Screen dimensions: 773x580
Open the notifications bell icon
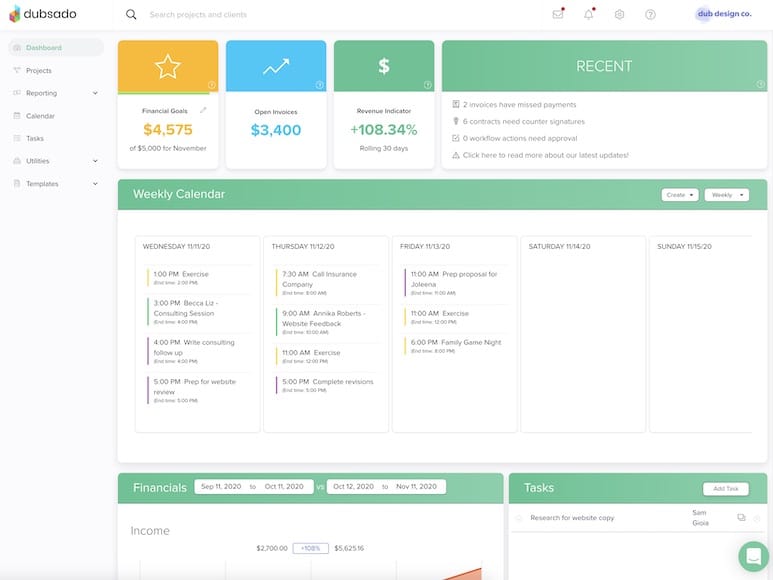pyautogui.click(x=589, y=14)
